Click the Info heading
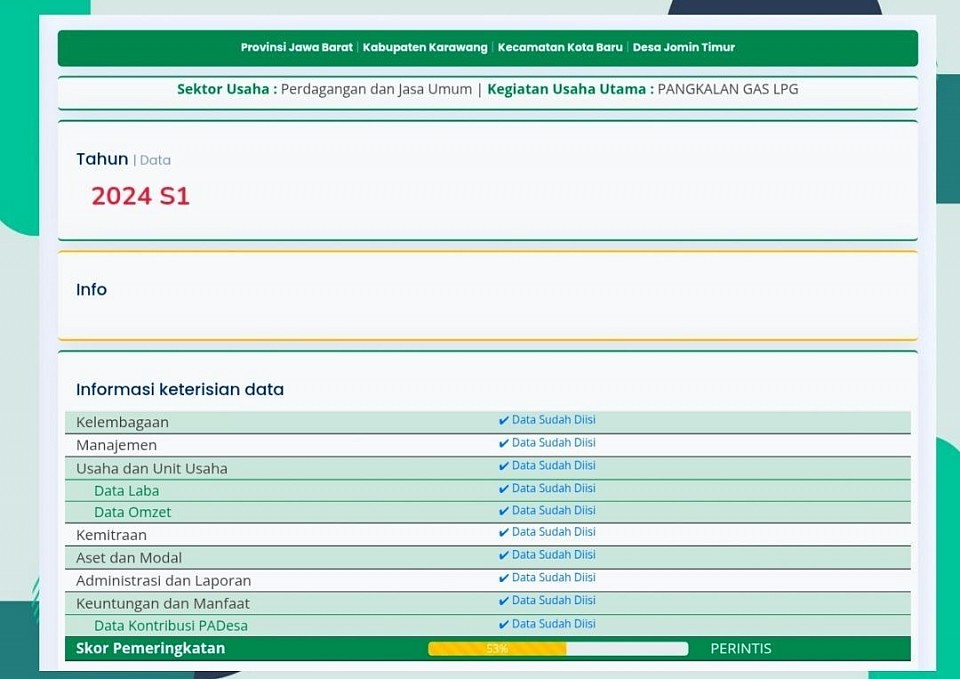This screenshot has width=960, height=679. (91, 290)
